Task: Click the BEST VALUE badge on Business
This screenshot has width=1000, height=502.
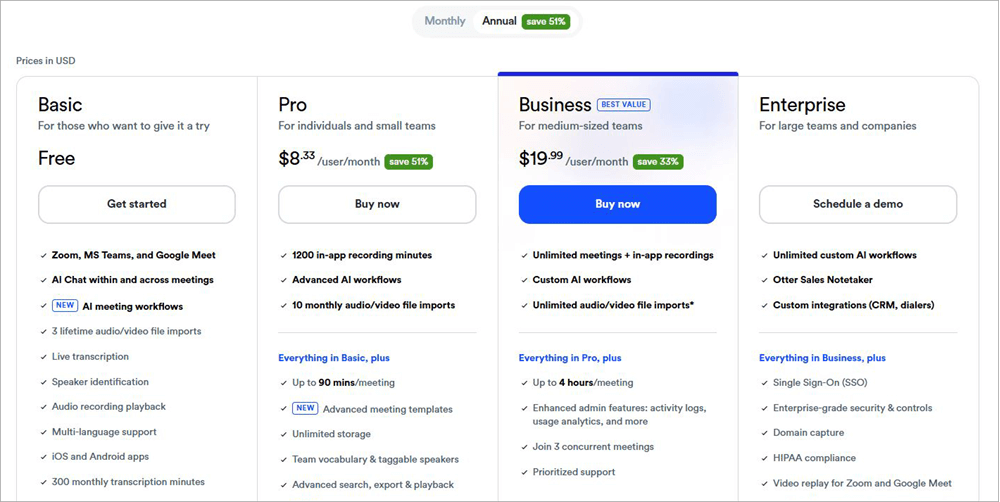Action: (x=624, y=104)
